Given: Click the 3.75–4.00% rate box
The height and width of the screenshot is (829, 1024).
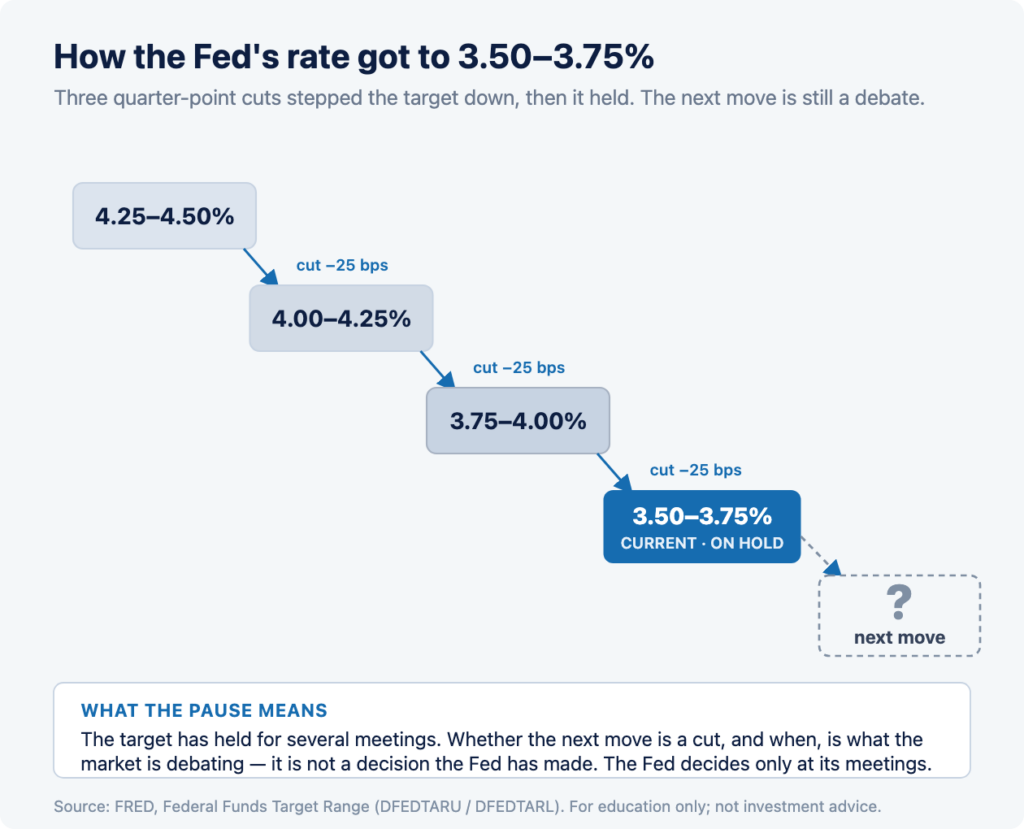Looking at the screenshot, I should 518,420.
